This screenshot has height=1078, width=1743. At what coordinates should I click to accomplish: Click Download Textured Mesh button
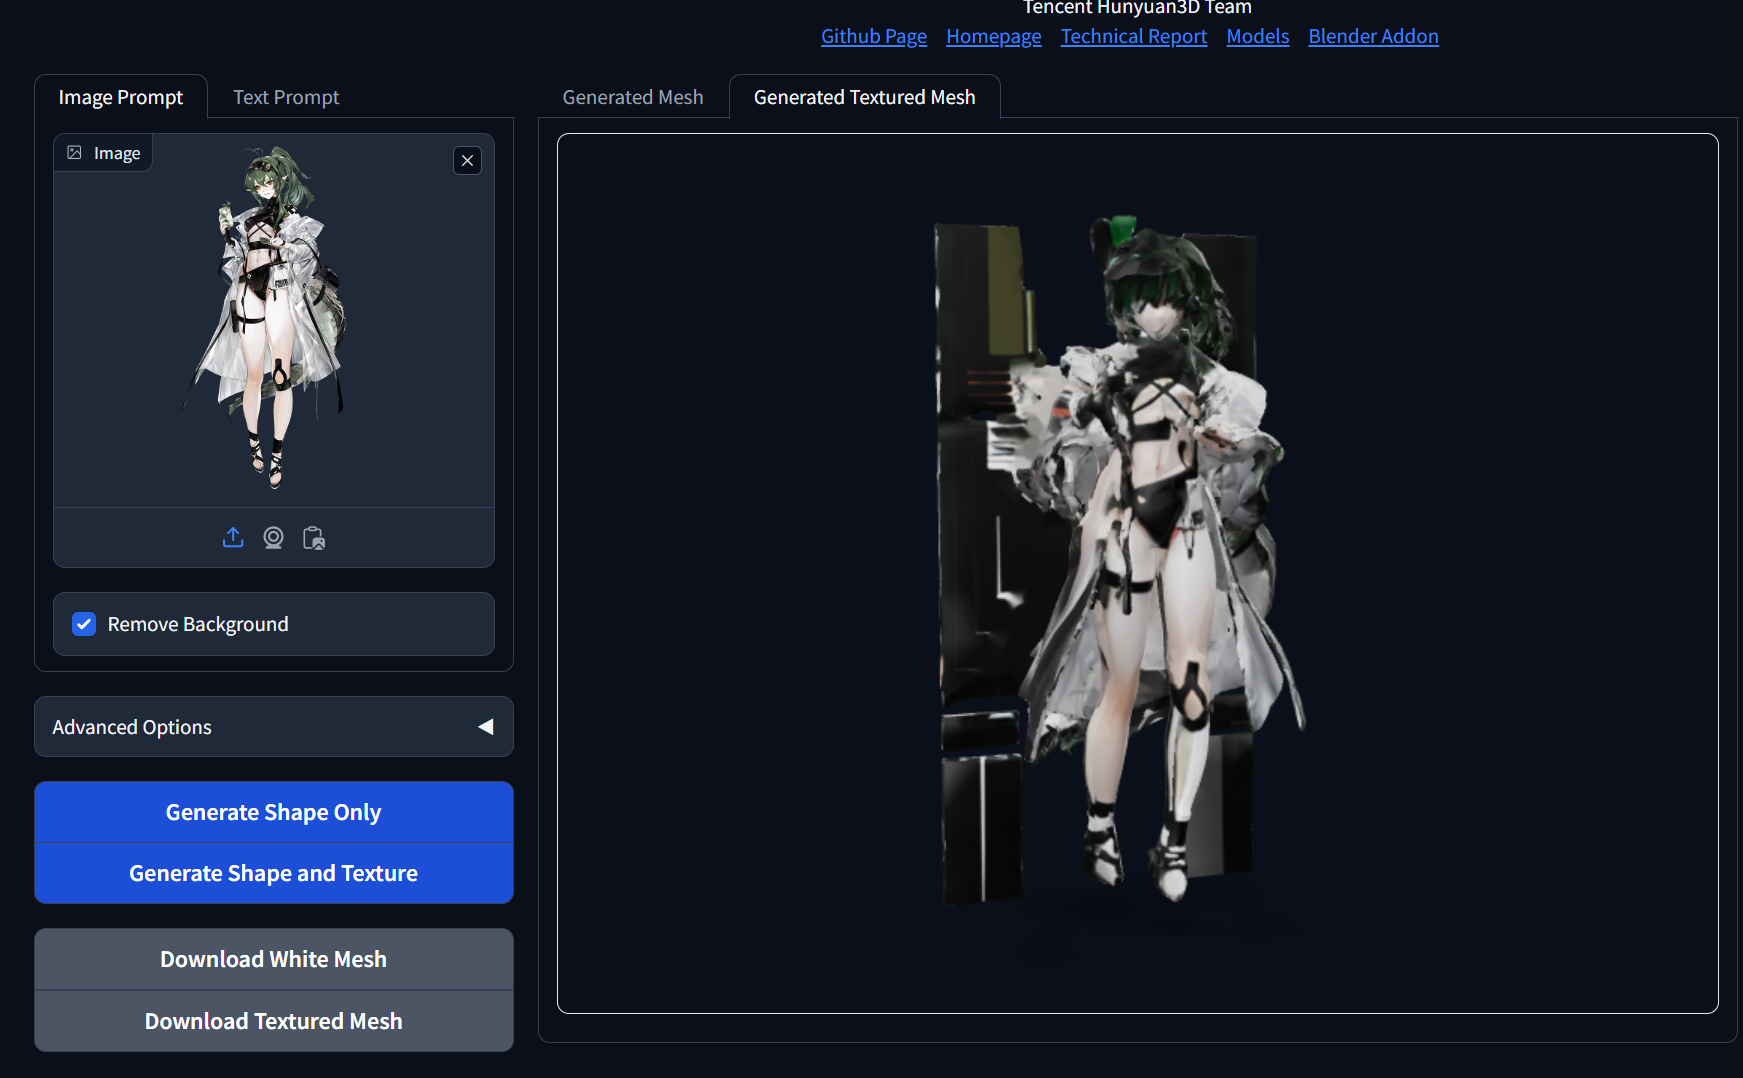coord(274,1021)
